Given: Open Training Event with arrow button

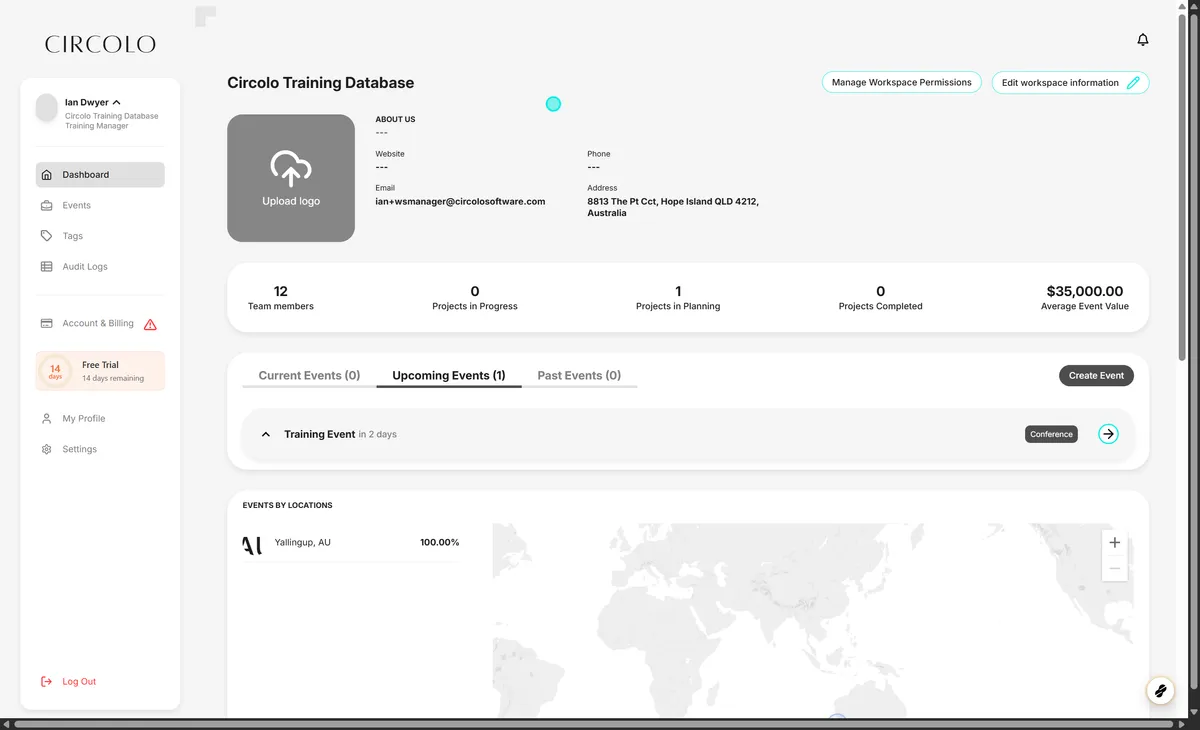Looking at the screenshot, I should coord(1108,434).
